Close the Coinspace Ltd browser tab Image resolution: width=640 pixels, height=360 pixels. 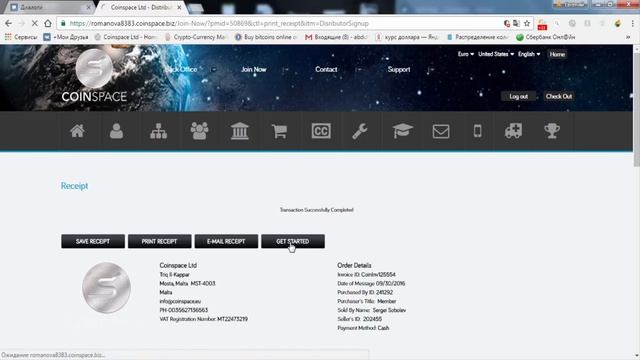[x=179, y=7]
